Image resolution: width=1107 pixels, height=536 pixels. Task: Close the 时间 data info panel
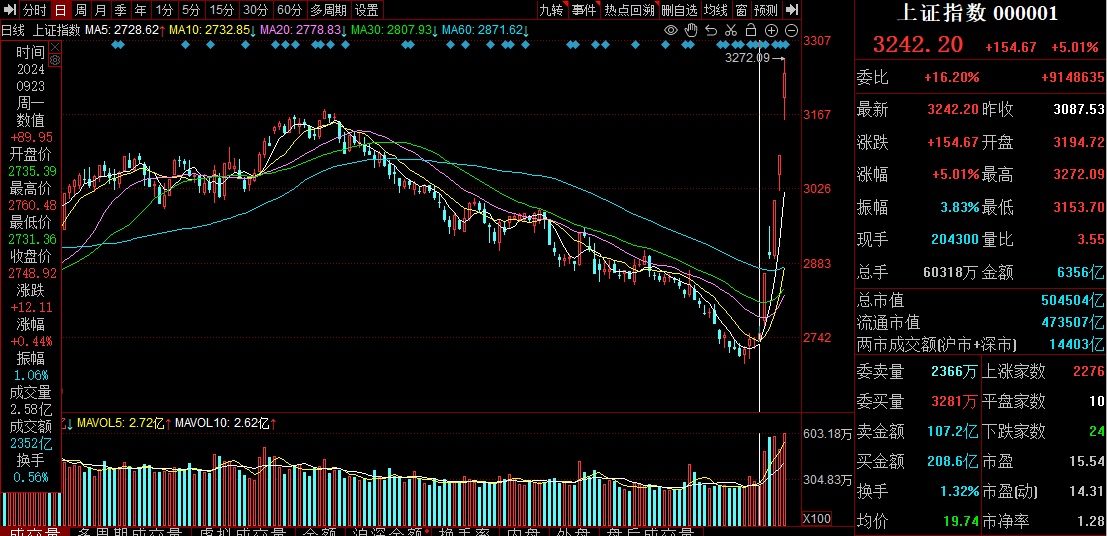pos(54,47)
